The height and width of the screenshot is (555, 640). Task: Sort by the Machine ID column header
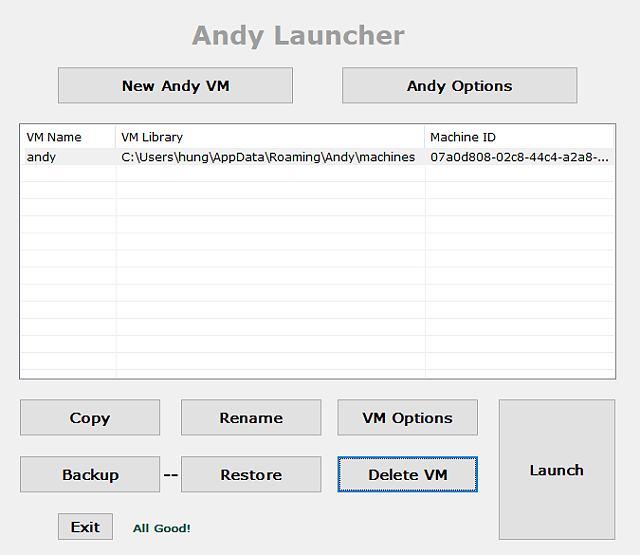pos(519,137)
